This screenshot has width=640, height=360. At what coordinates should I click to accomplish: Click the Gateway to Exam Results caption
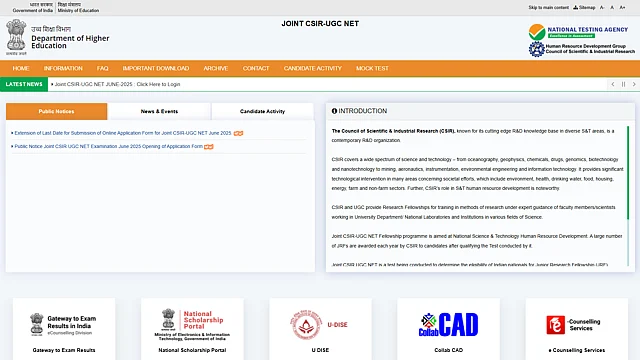(x=64, y=350)
